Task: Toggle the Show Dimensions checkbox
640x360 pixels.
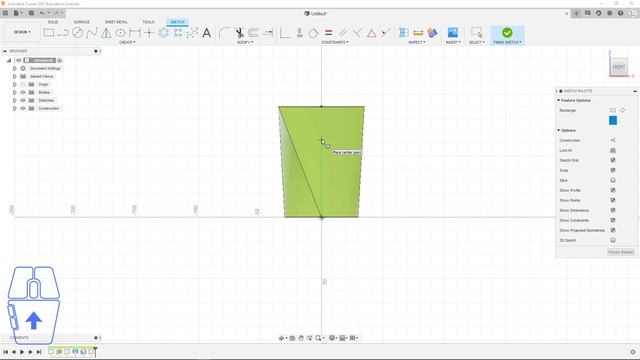Action: (x=613, y=210)
